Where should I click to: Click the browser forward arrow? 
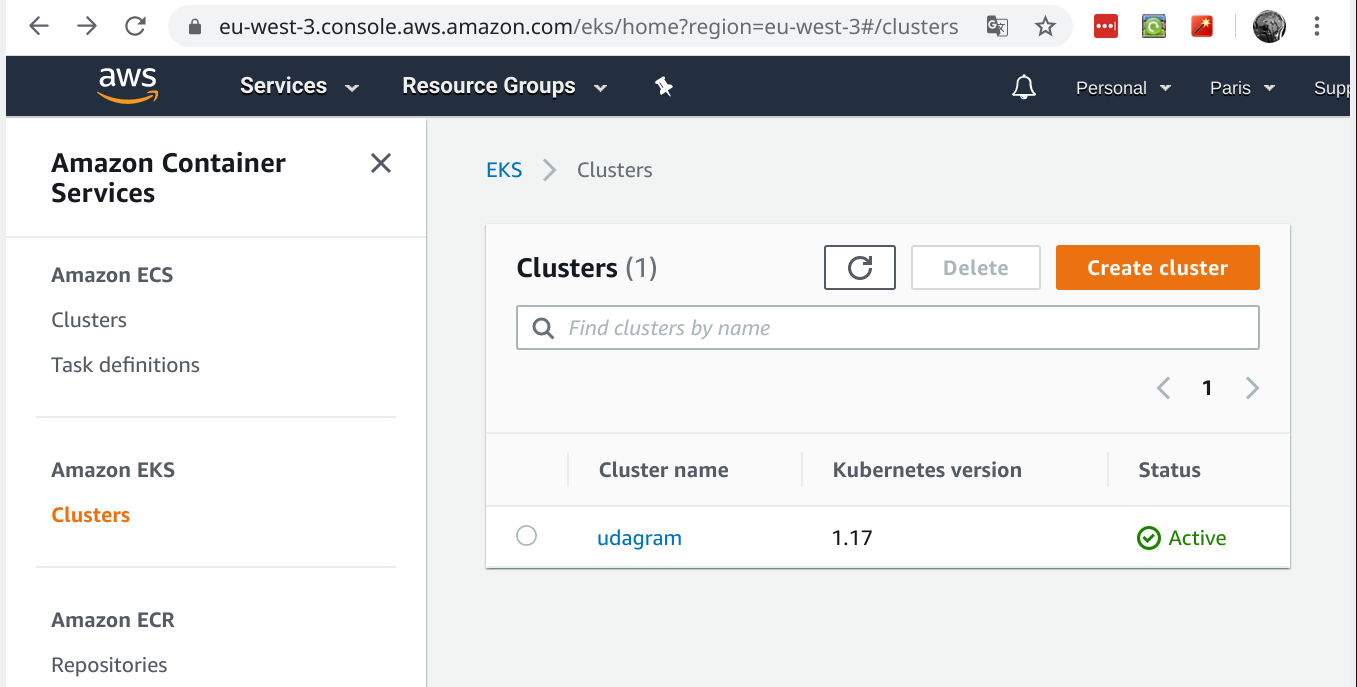[x=87, y=27]
